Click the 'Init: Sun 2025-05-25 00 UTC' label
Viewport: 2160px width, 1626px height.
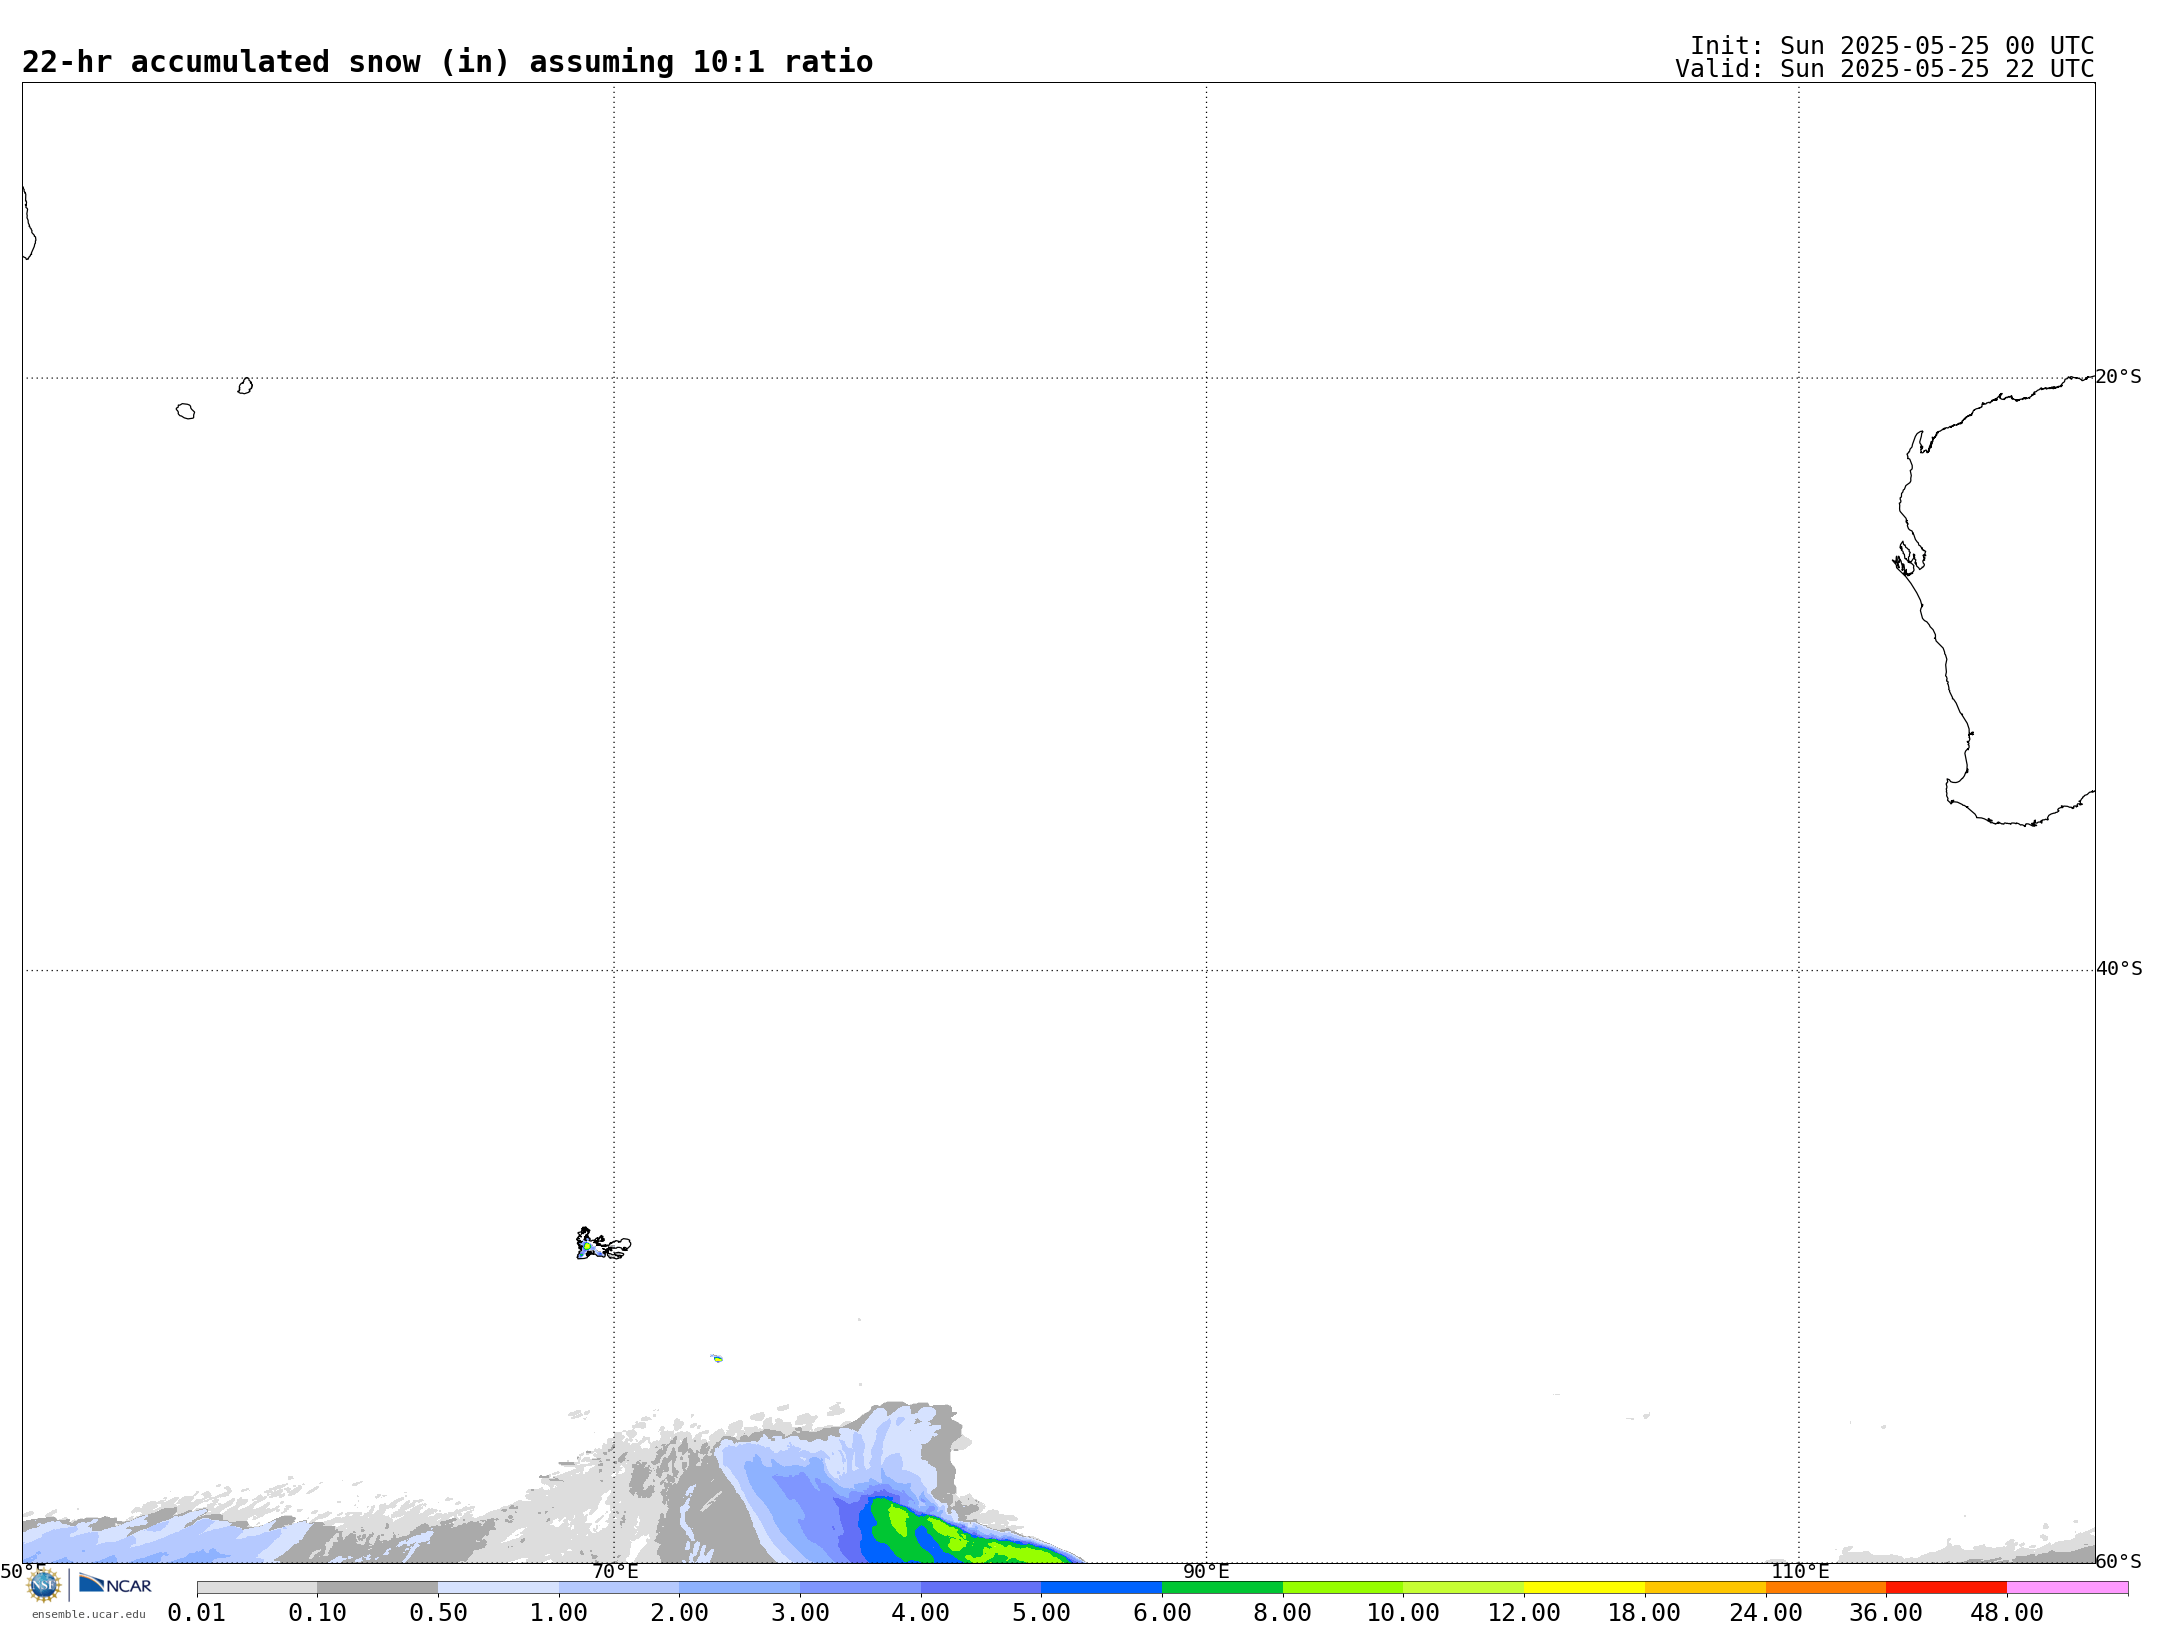click(1892, 46)
